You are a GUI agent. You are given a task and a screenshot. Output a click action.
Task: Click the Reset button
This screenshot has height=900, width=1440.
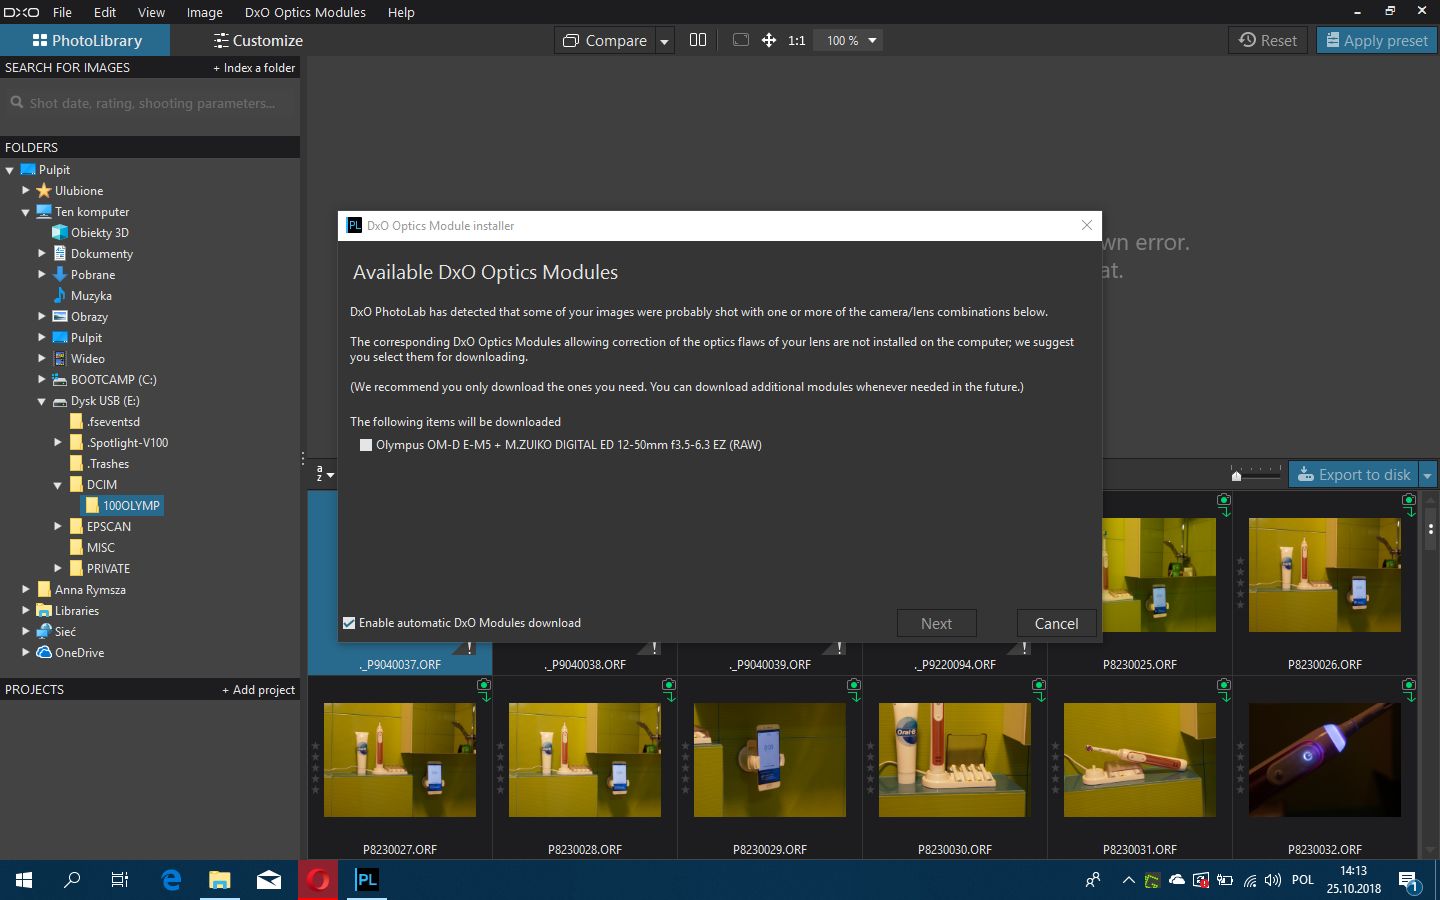point(1268,40)
